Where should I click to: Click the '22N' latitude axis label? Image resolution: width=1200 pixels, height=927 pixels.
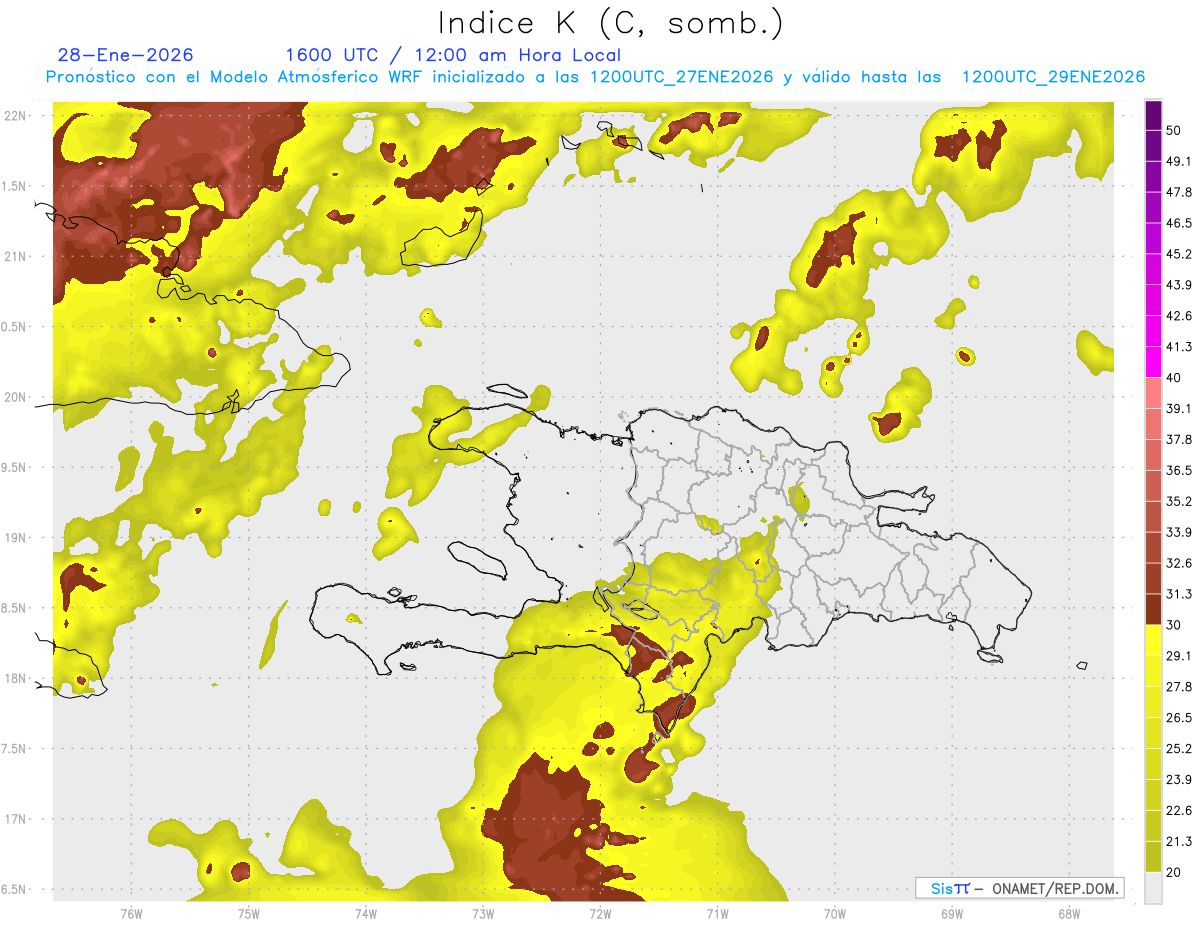click(15, 115)
